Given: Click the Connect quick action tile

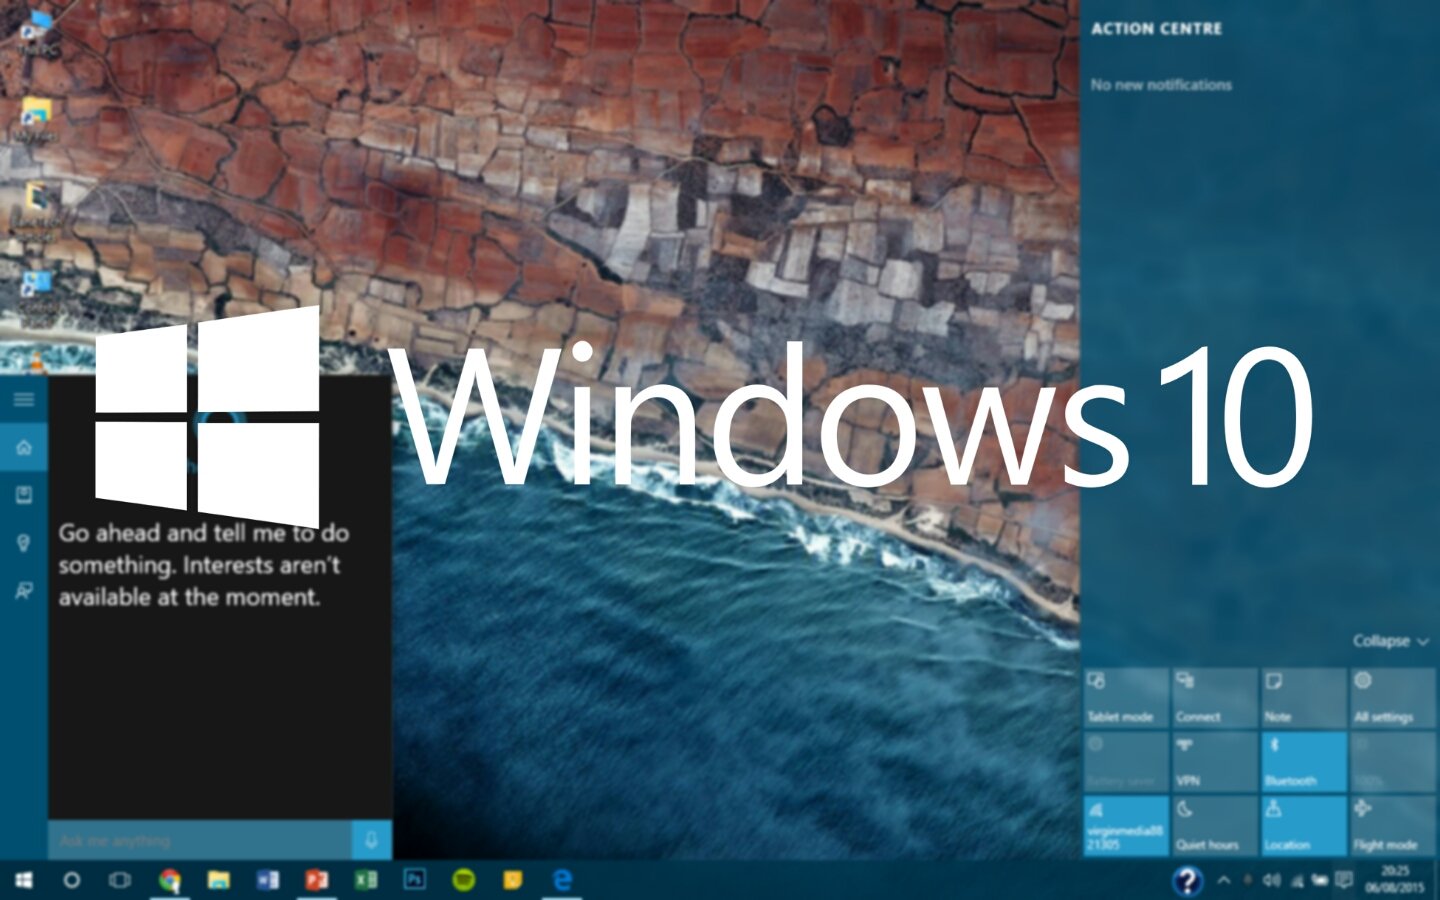Looking at the screenshot, I should pyautogui.click(x=1215, y=698).
